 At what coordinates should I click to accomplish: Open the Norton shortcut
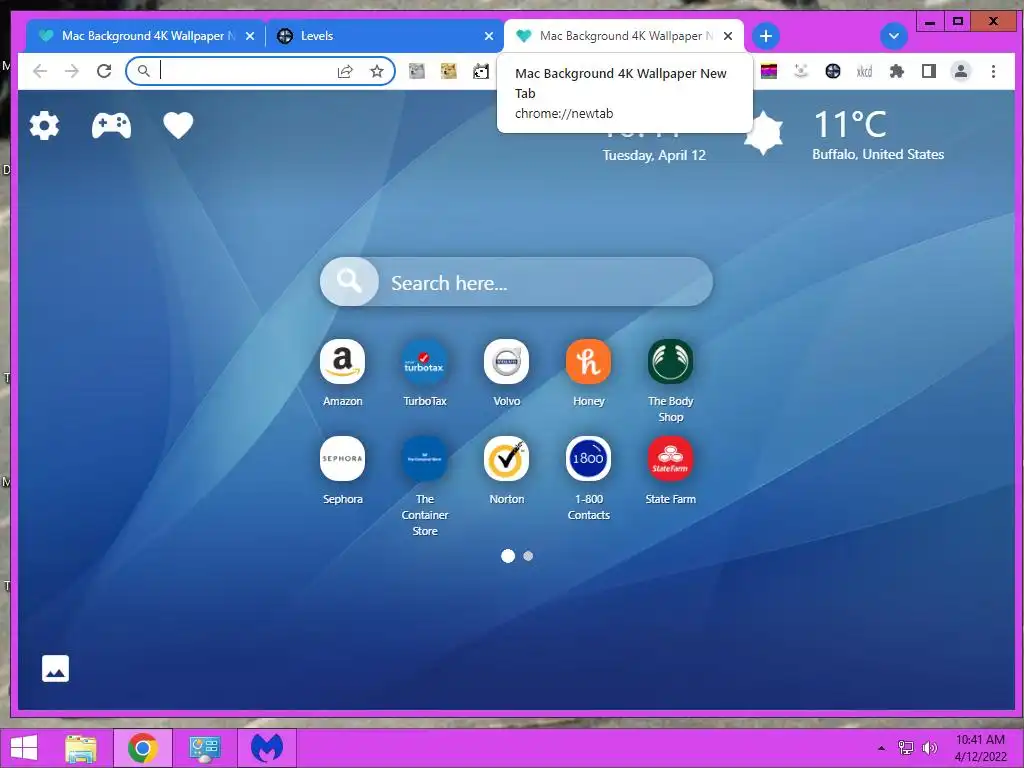tap(506, 458)
